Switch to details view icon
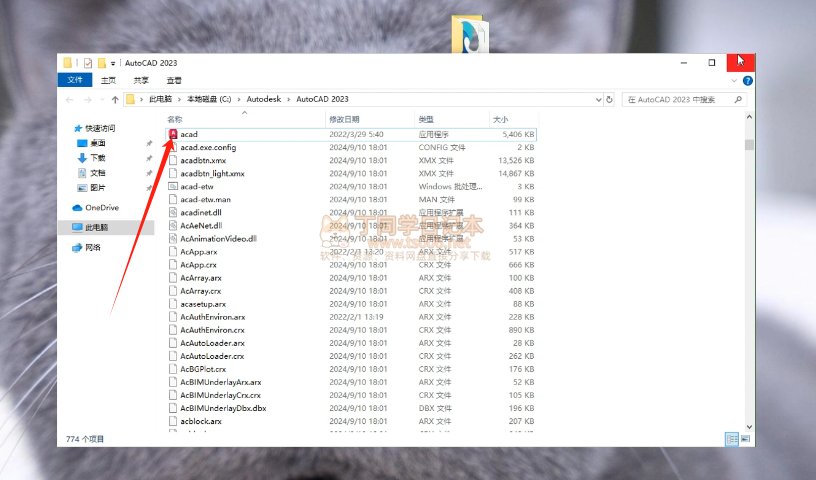 (732, 439)
